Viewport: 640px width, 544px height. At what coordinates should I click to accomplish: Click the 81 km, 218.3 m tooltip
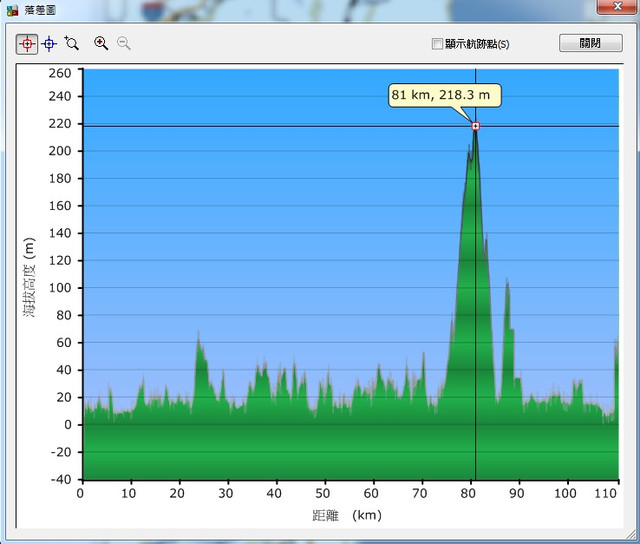pos(444,95)
